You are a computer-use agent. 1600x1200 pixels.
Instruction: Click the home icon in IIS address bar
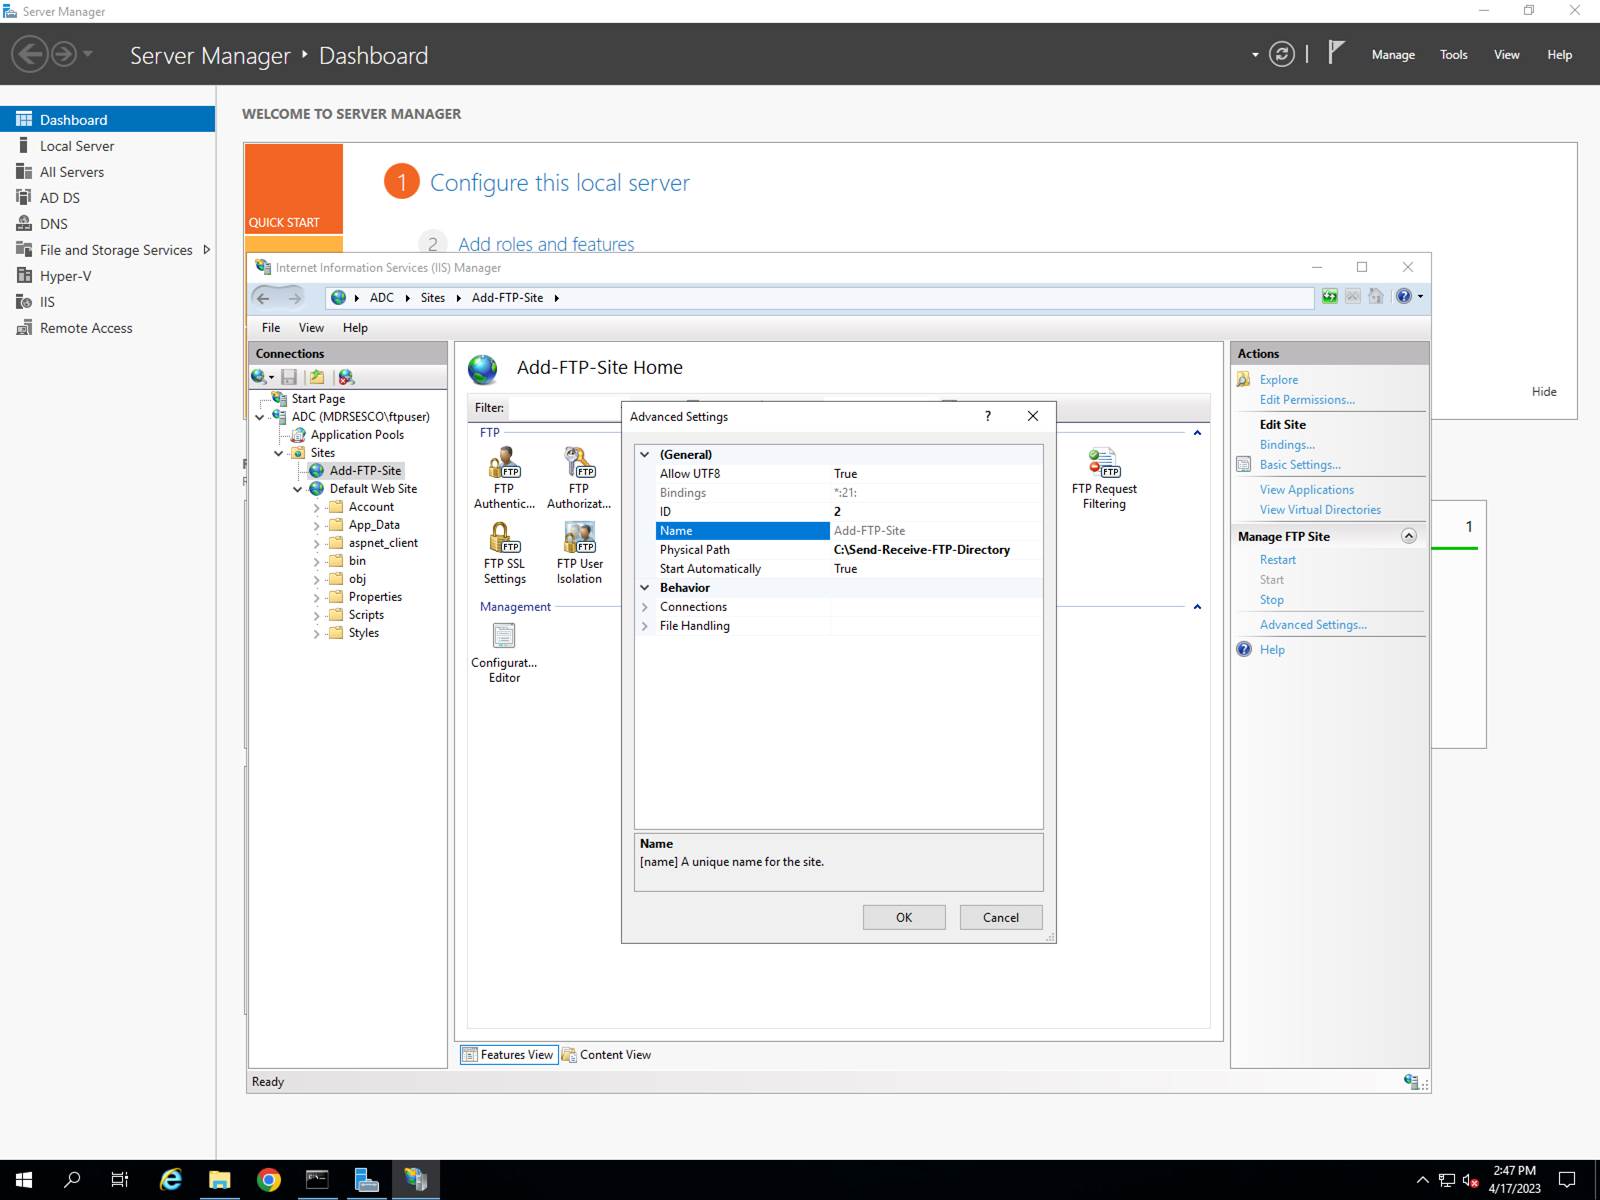1376,296
